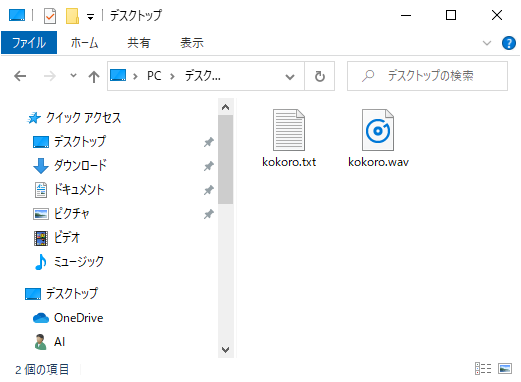Image resolution: width=521 pixels, height=382 pixels.
Task: Select the kokoro.wav audio file icon
Action: (x=378, y=130)
